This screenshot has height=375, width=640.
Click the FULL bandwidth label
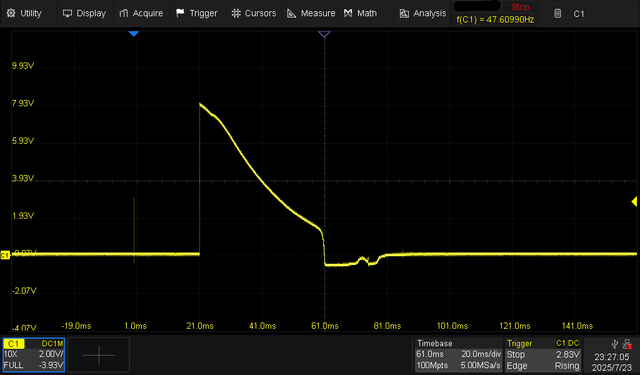[13, 365]
